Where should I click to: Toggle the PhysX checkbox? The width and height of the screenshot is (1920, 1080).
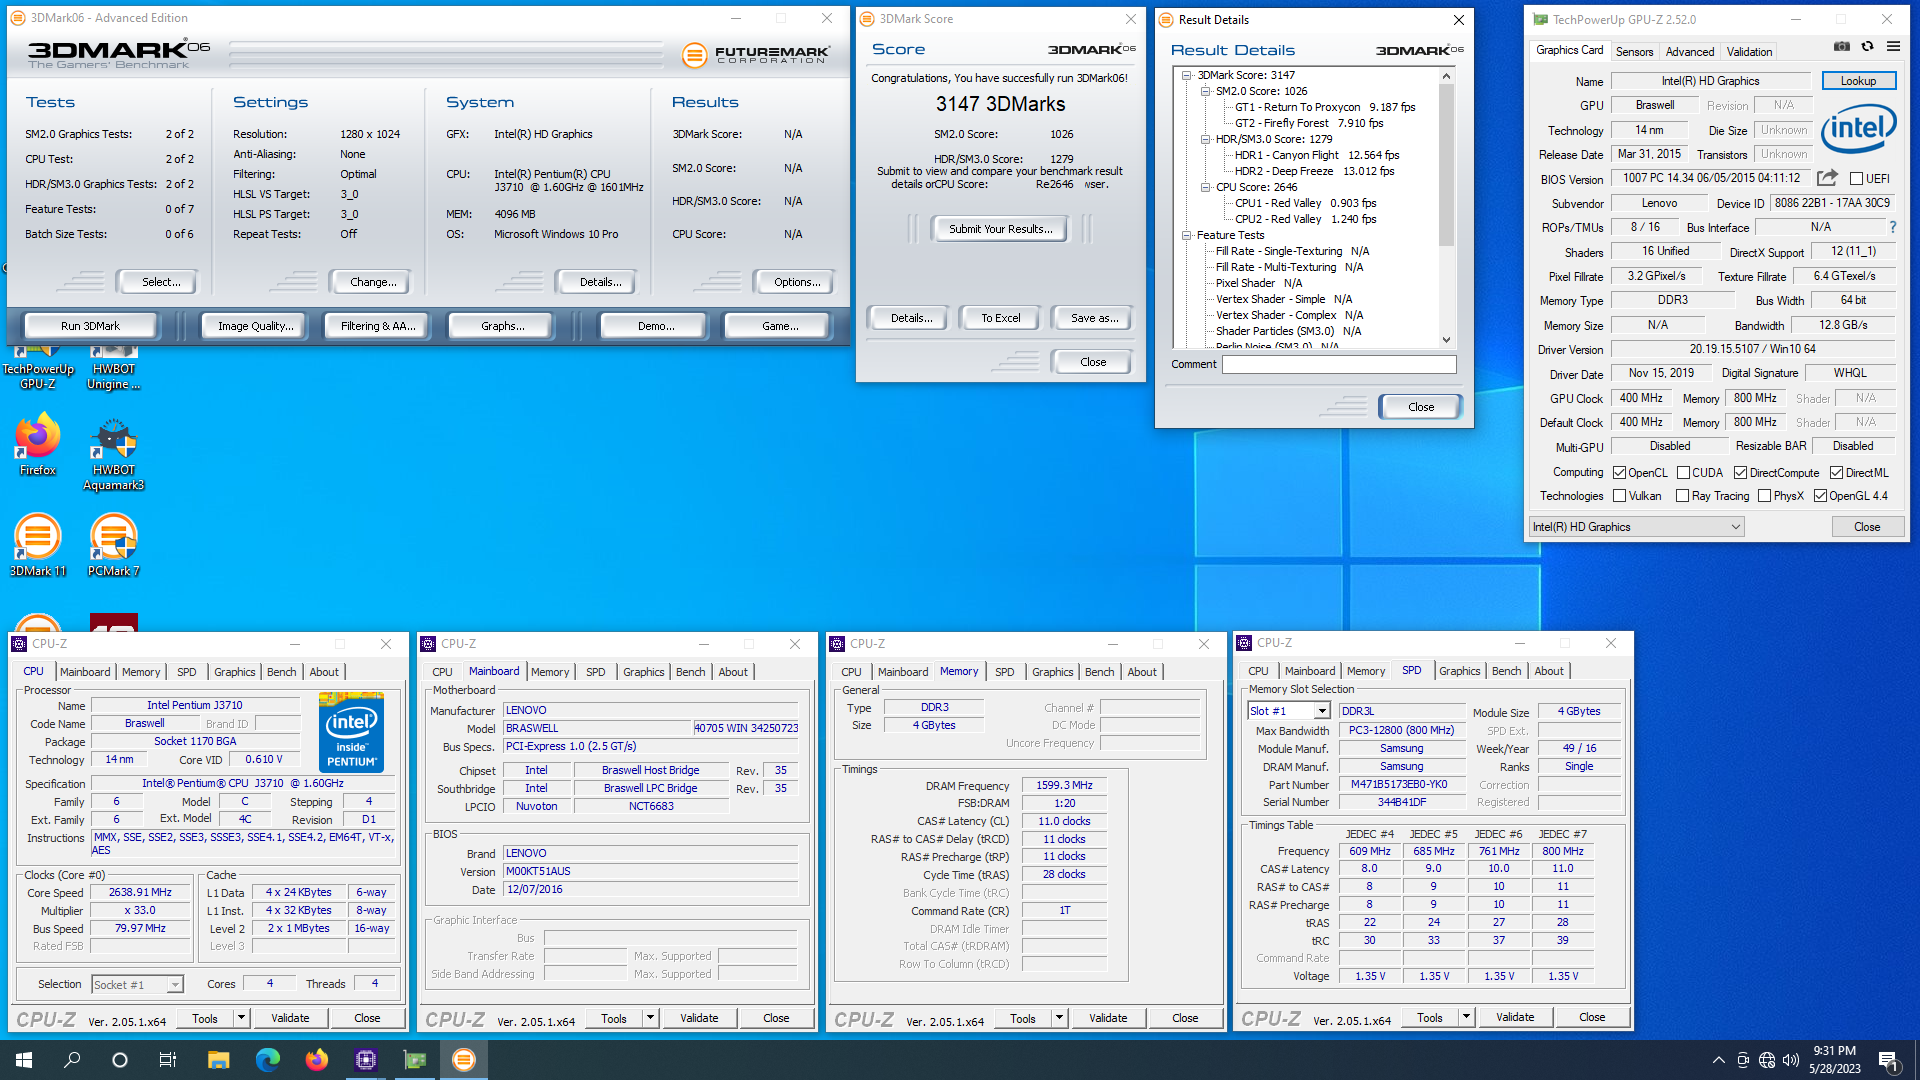1764,496
